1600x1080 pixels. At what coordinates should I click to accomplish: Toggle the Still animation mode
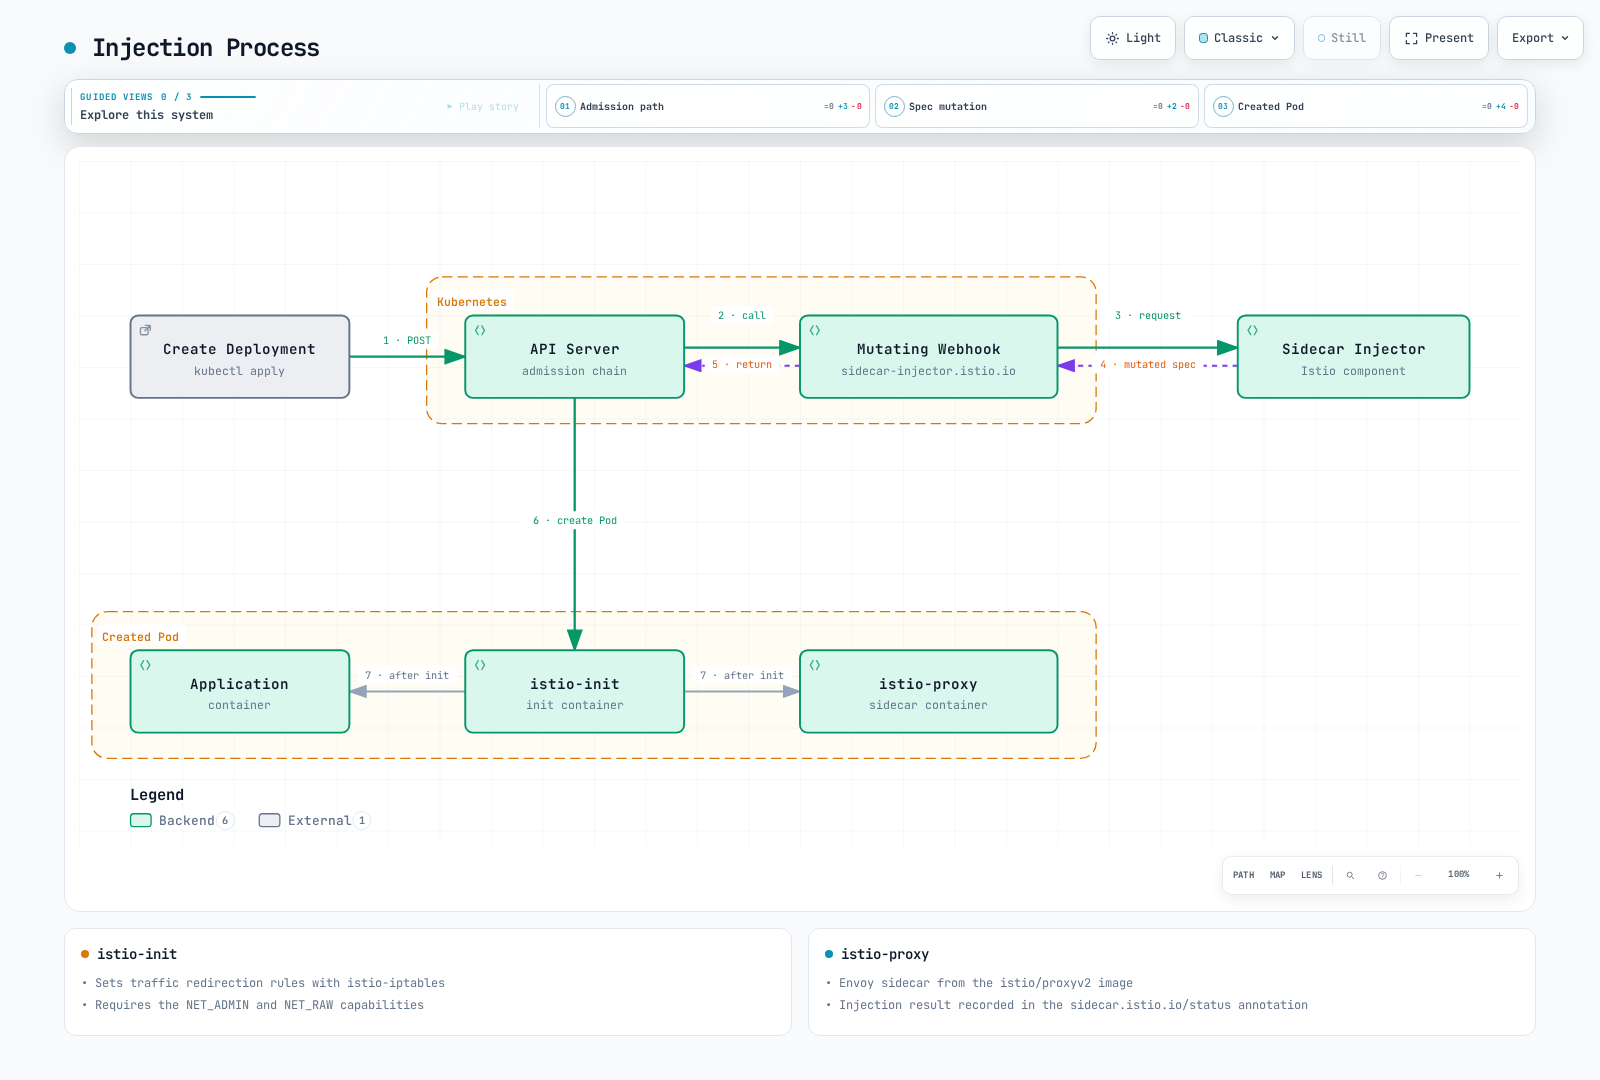click(1342, 38)
